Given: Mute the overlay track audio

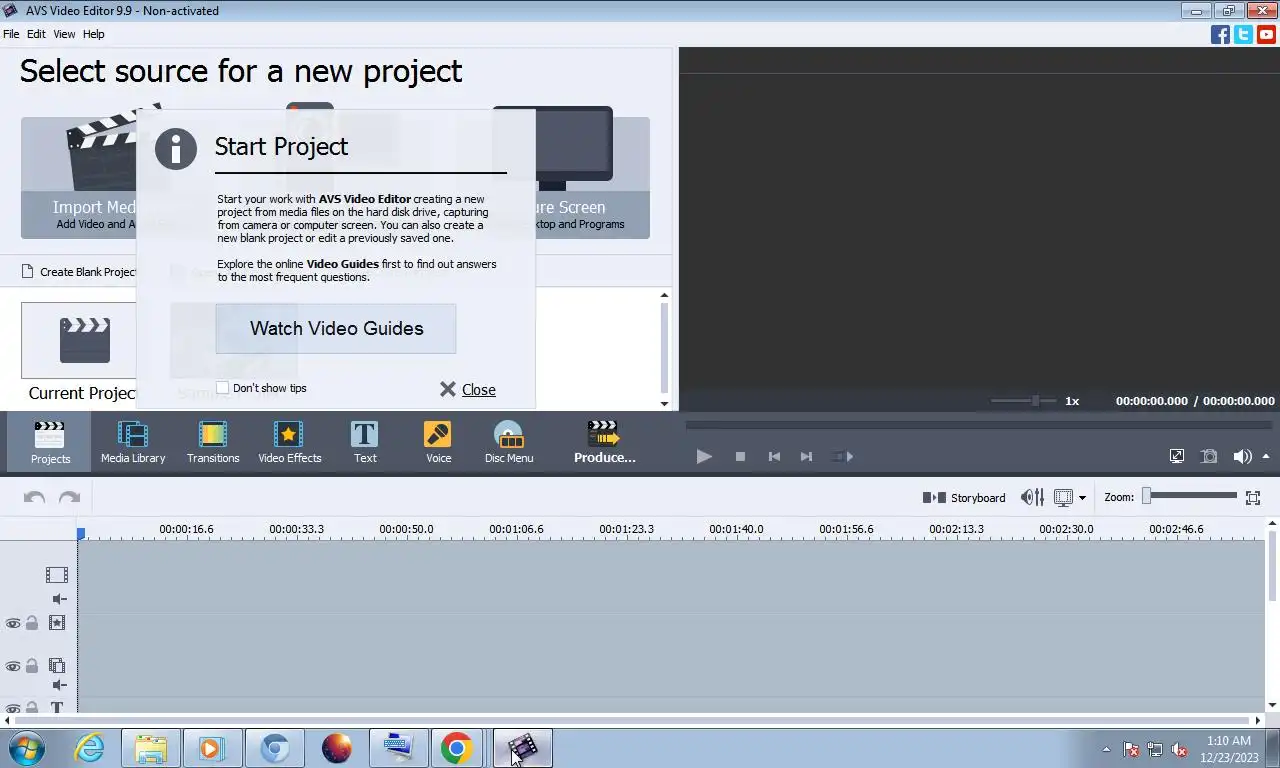Looking at the screenshot, I should pos(59,685).
